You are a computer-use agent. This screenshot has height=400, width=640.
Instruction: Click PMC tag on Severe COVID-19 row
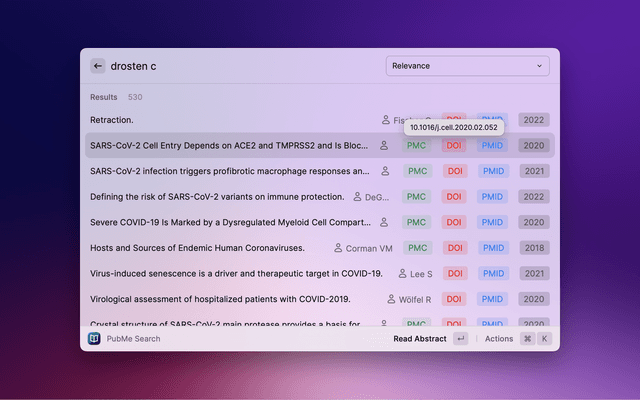pos(417,222)
